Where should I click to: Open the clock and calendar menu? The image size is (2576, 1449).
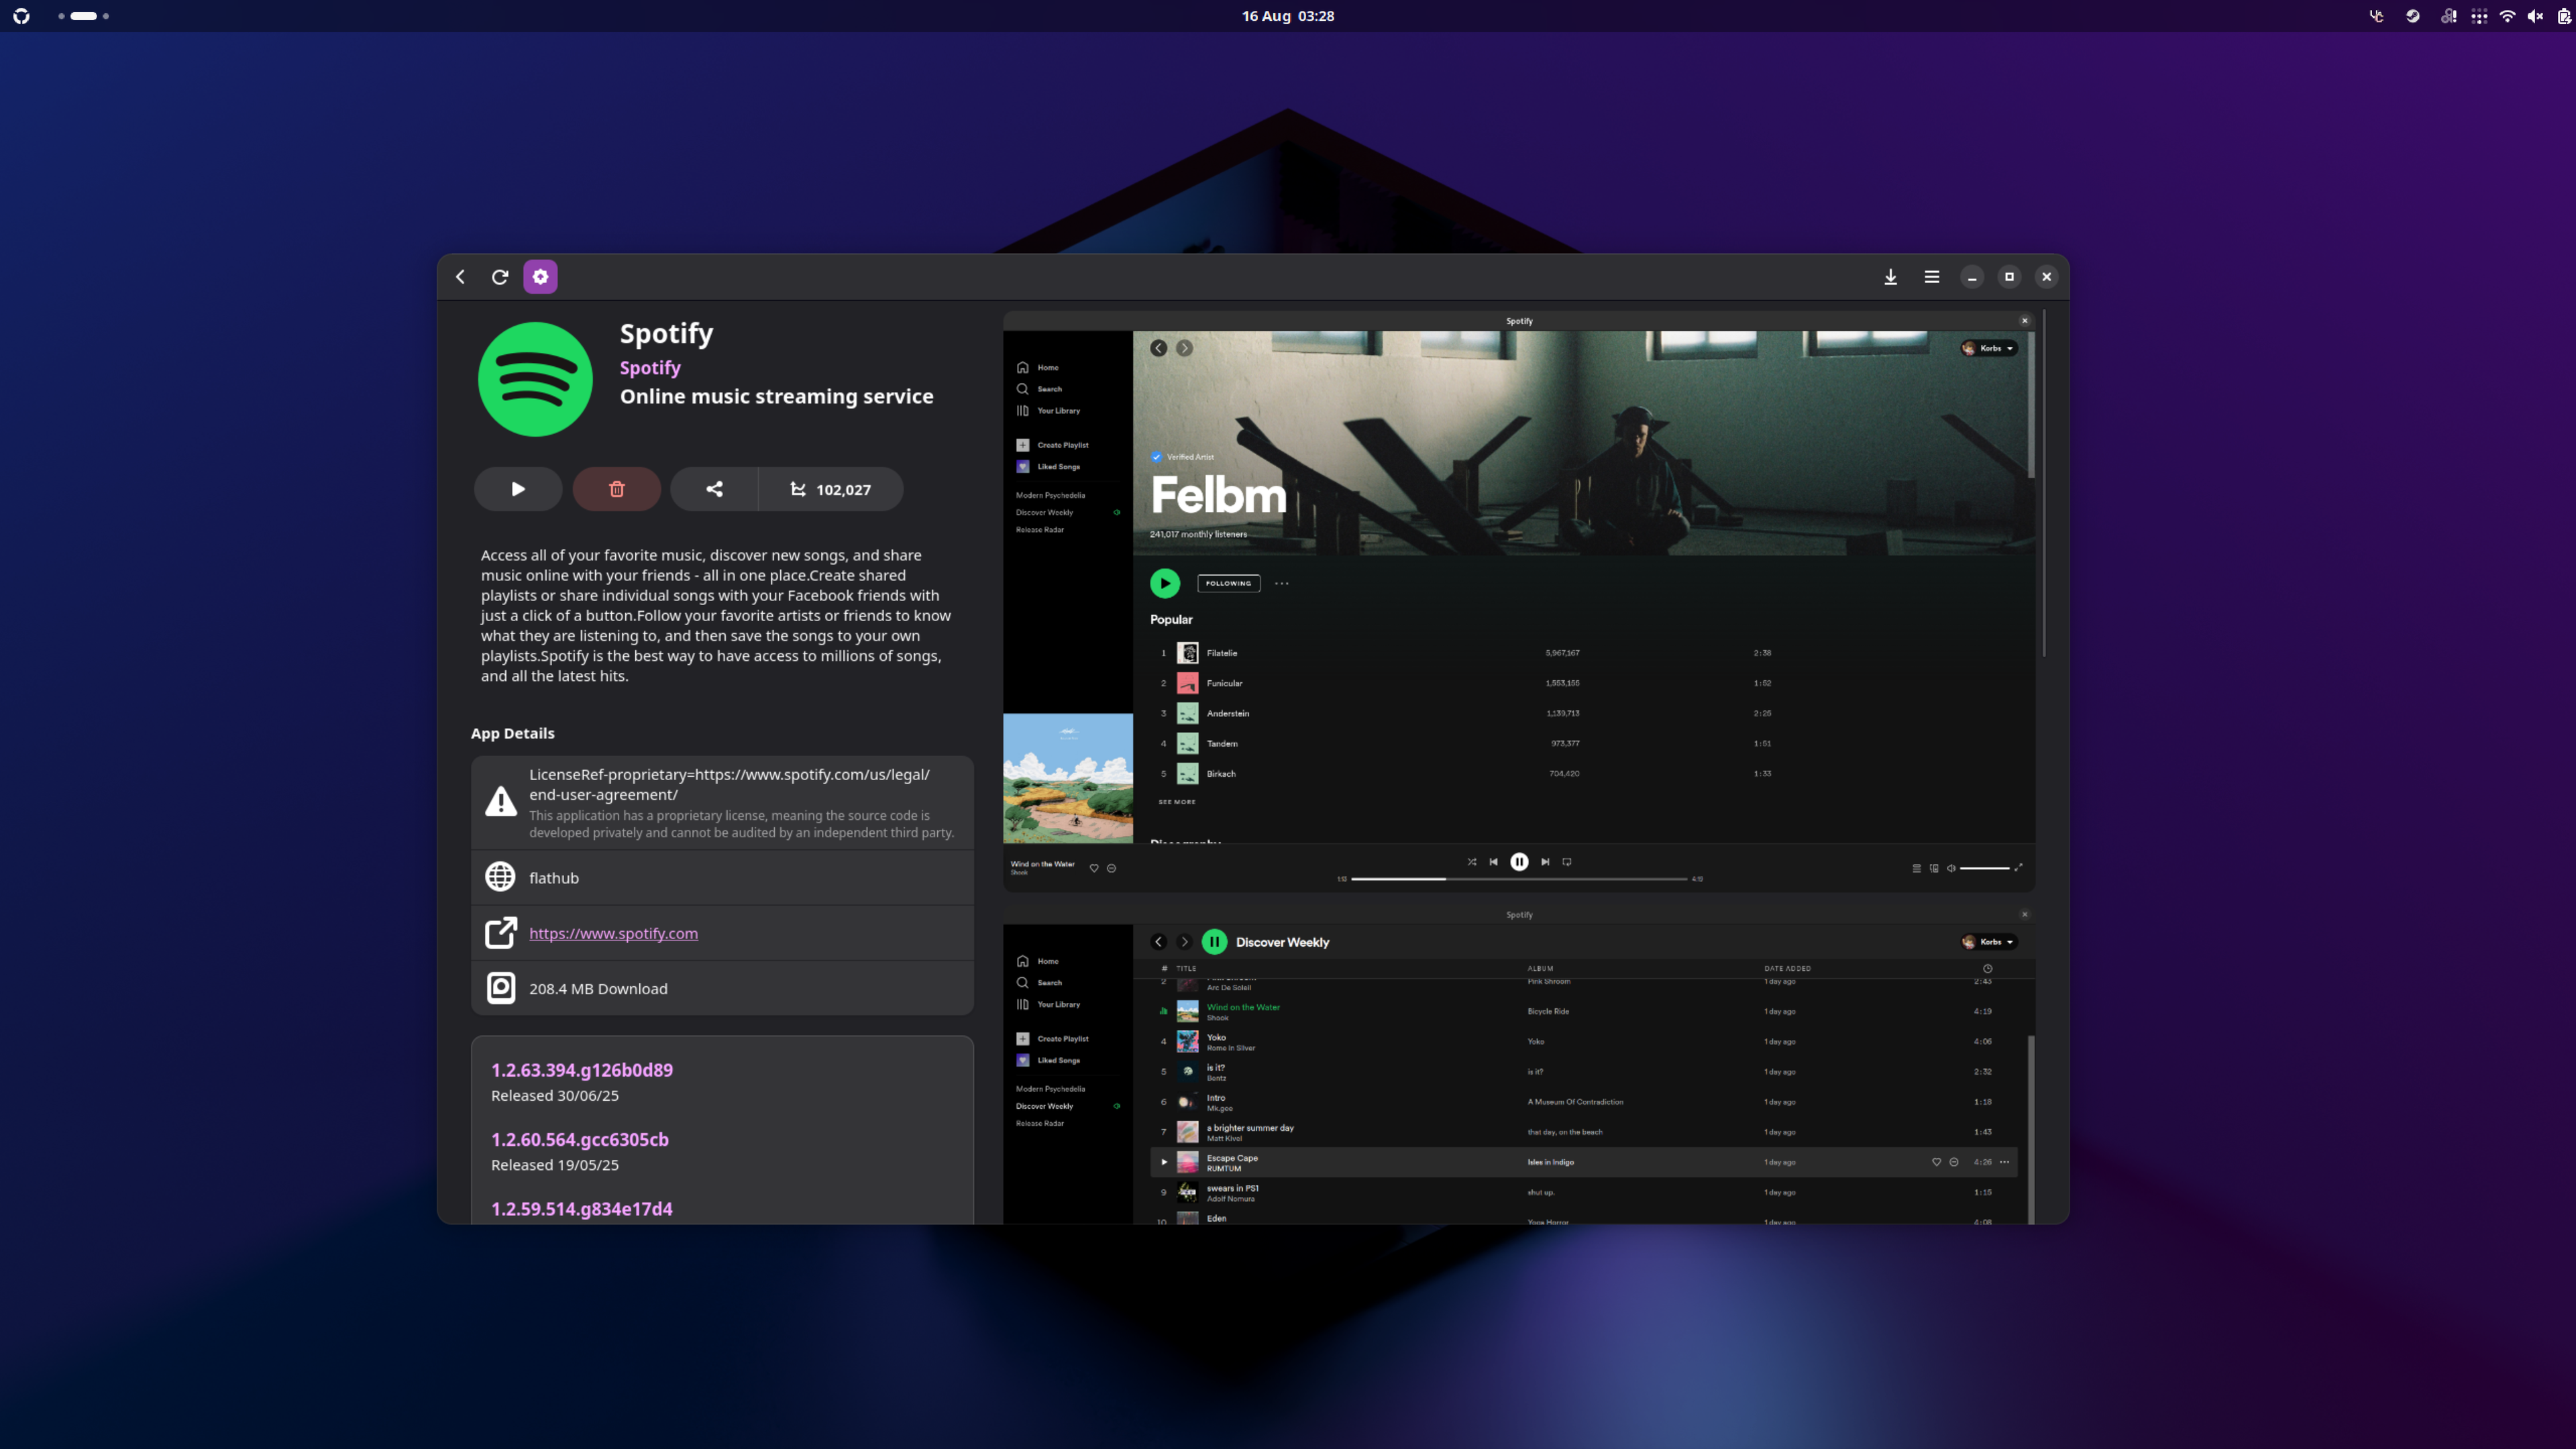1287,16
